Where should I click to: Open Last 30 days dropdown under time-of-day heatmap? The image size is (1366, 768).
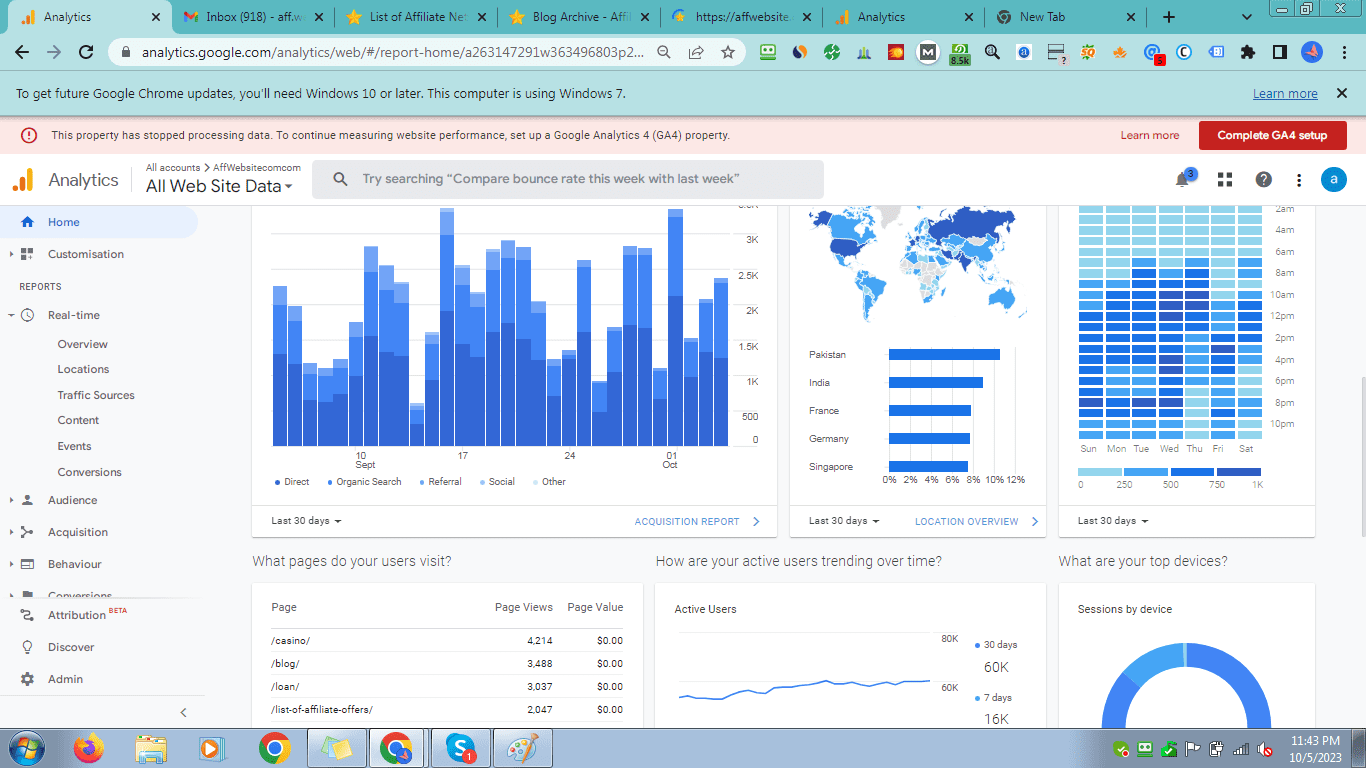1113,521
